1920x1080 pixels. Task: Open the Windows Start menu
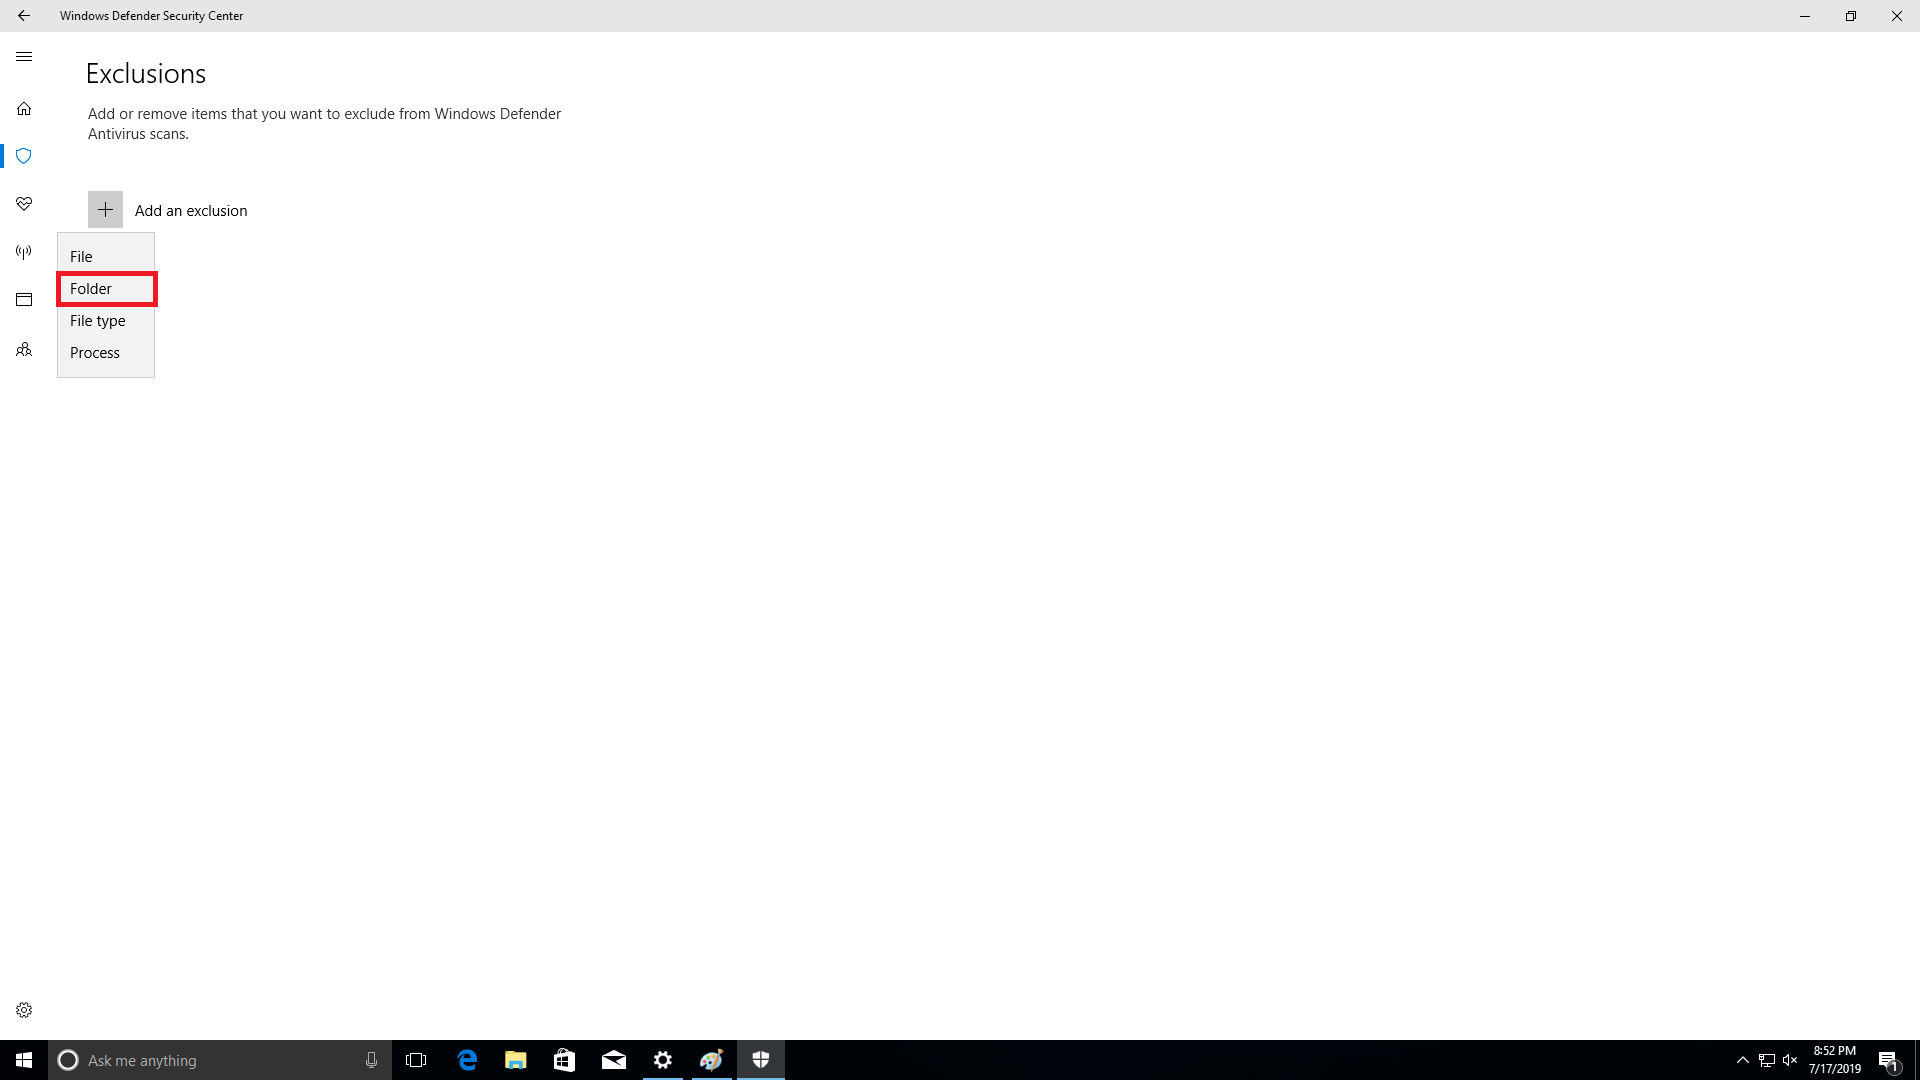coord(24,1060)
